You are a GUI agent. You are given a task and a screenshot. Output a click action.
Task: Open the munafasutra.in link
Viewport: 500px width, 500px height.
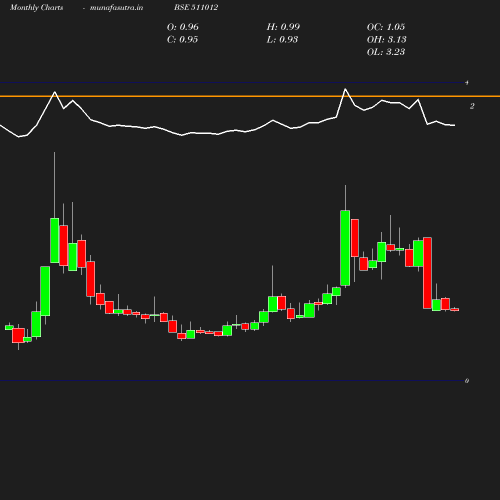[116, 7]
